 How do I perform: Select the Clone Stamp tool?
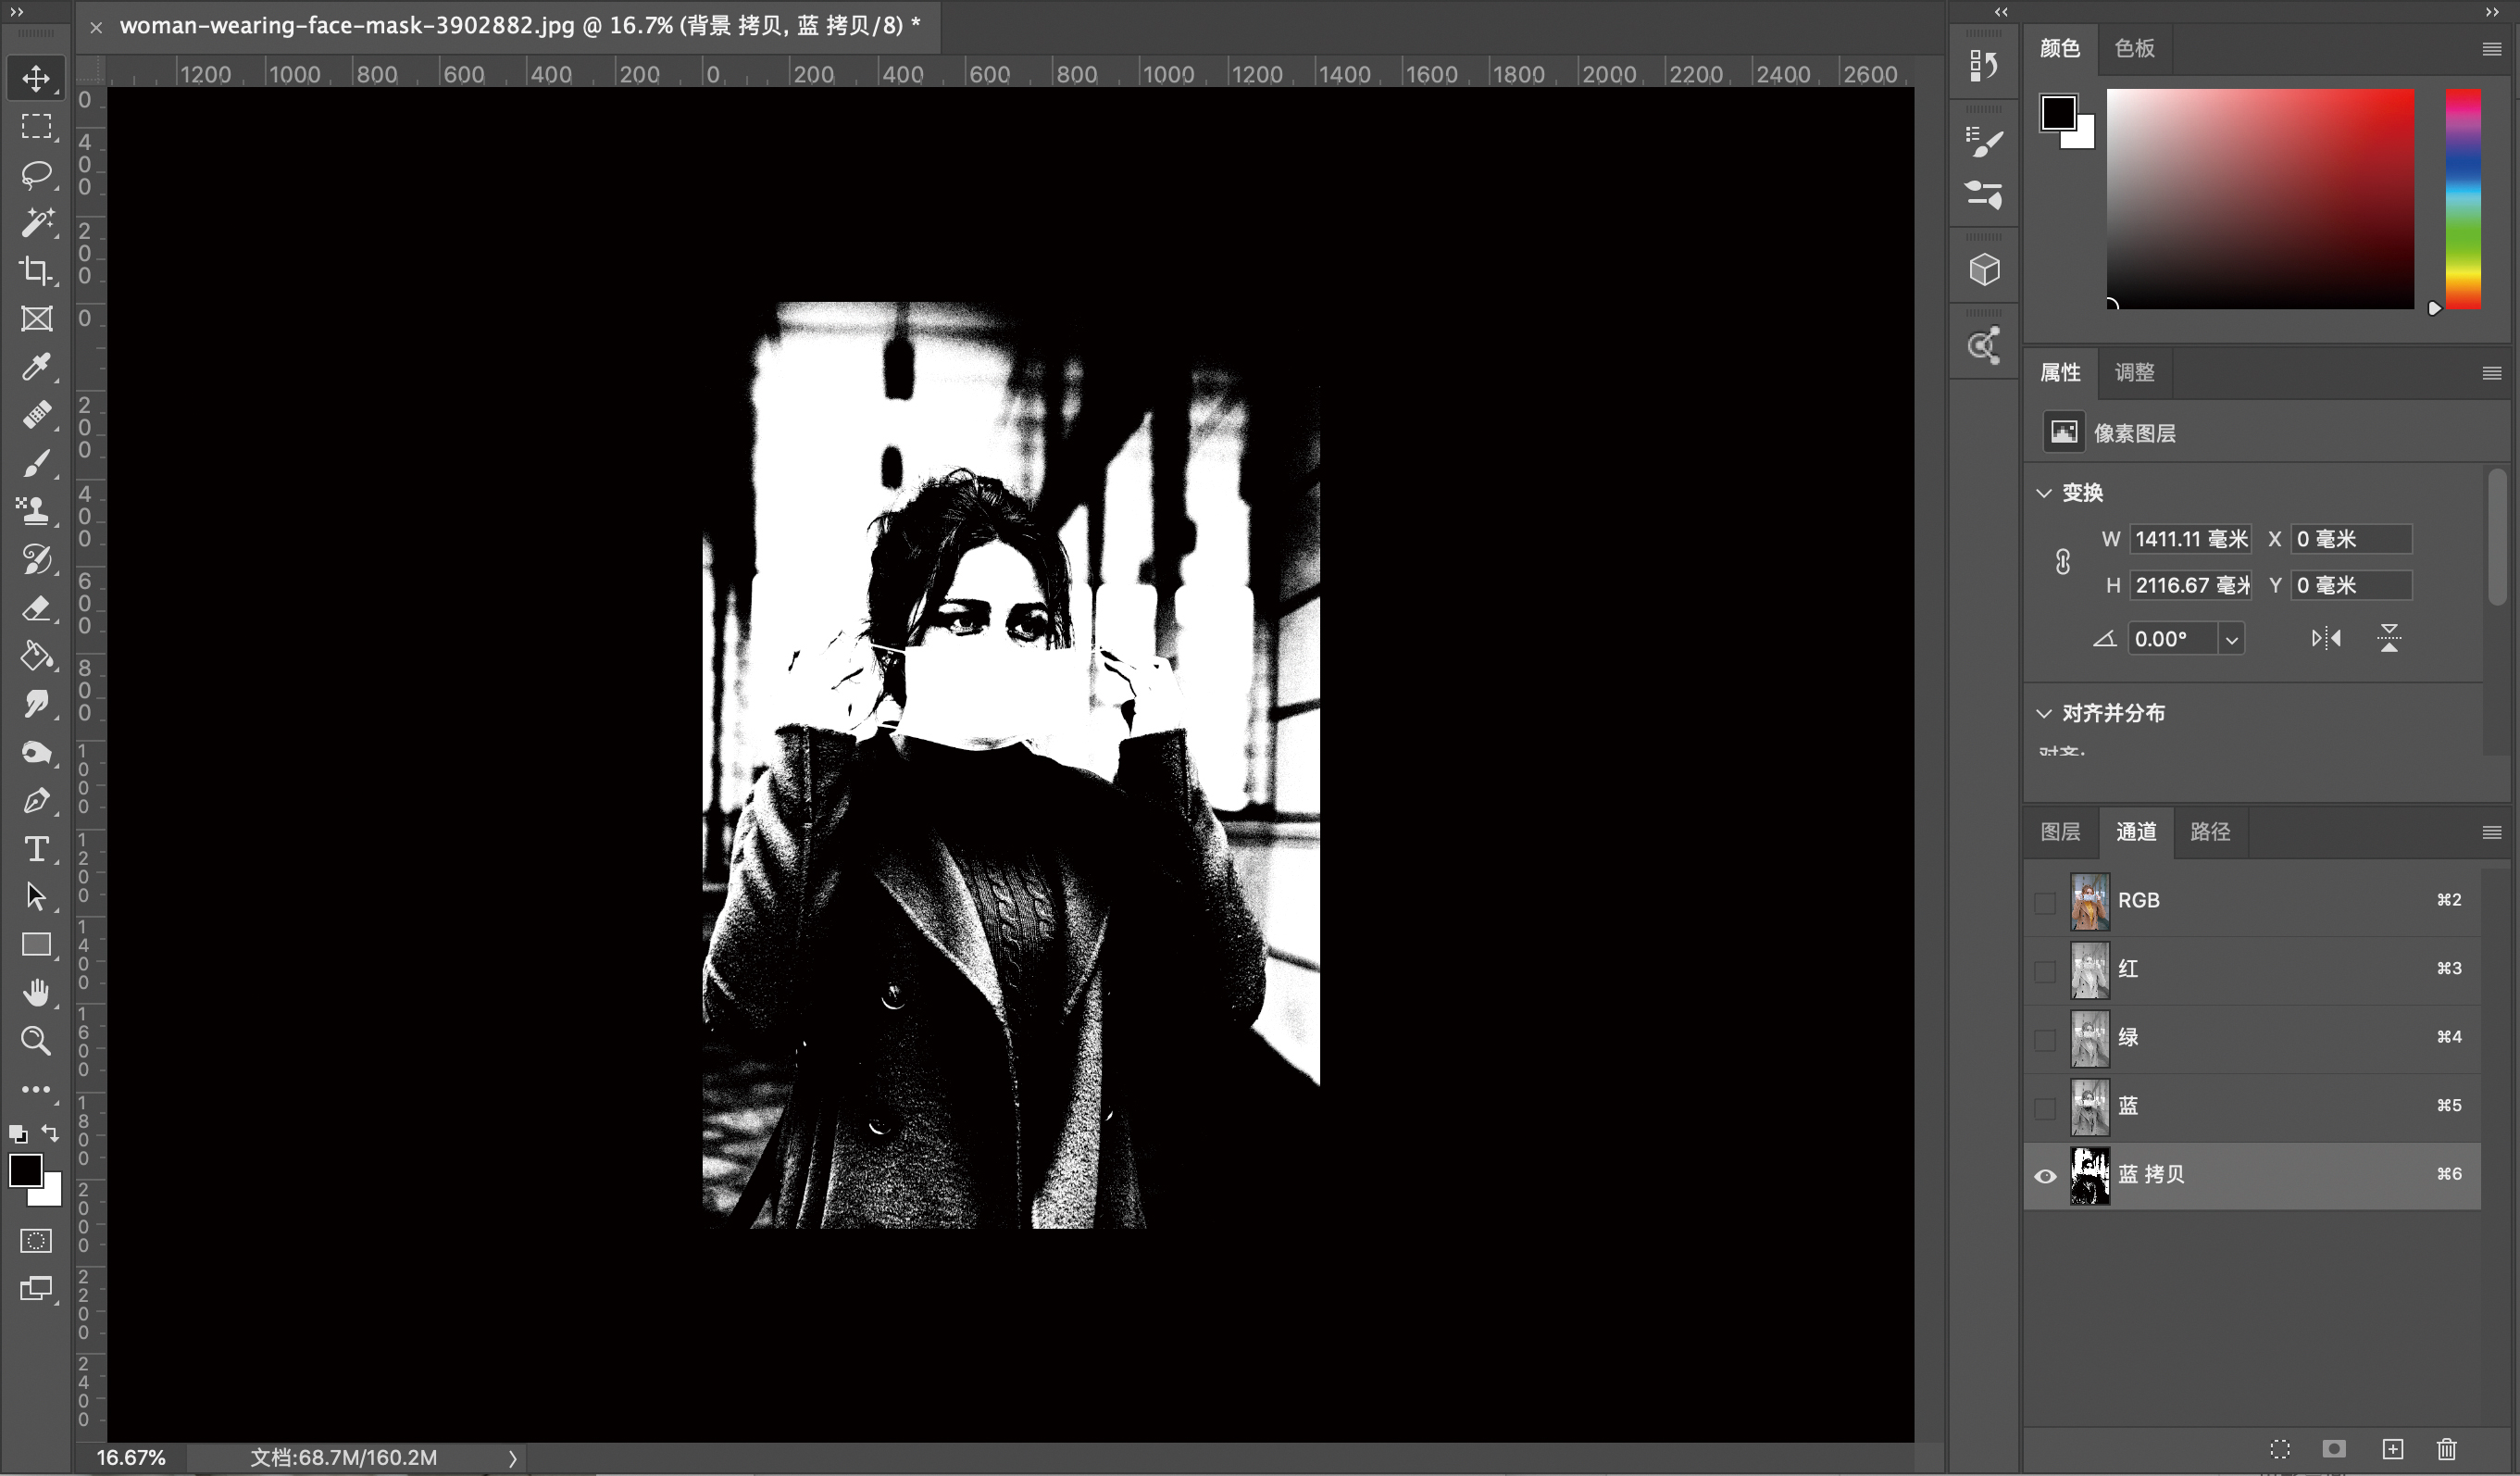(37, 511)
